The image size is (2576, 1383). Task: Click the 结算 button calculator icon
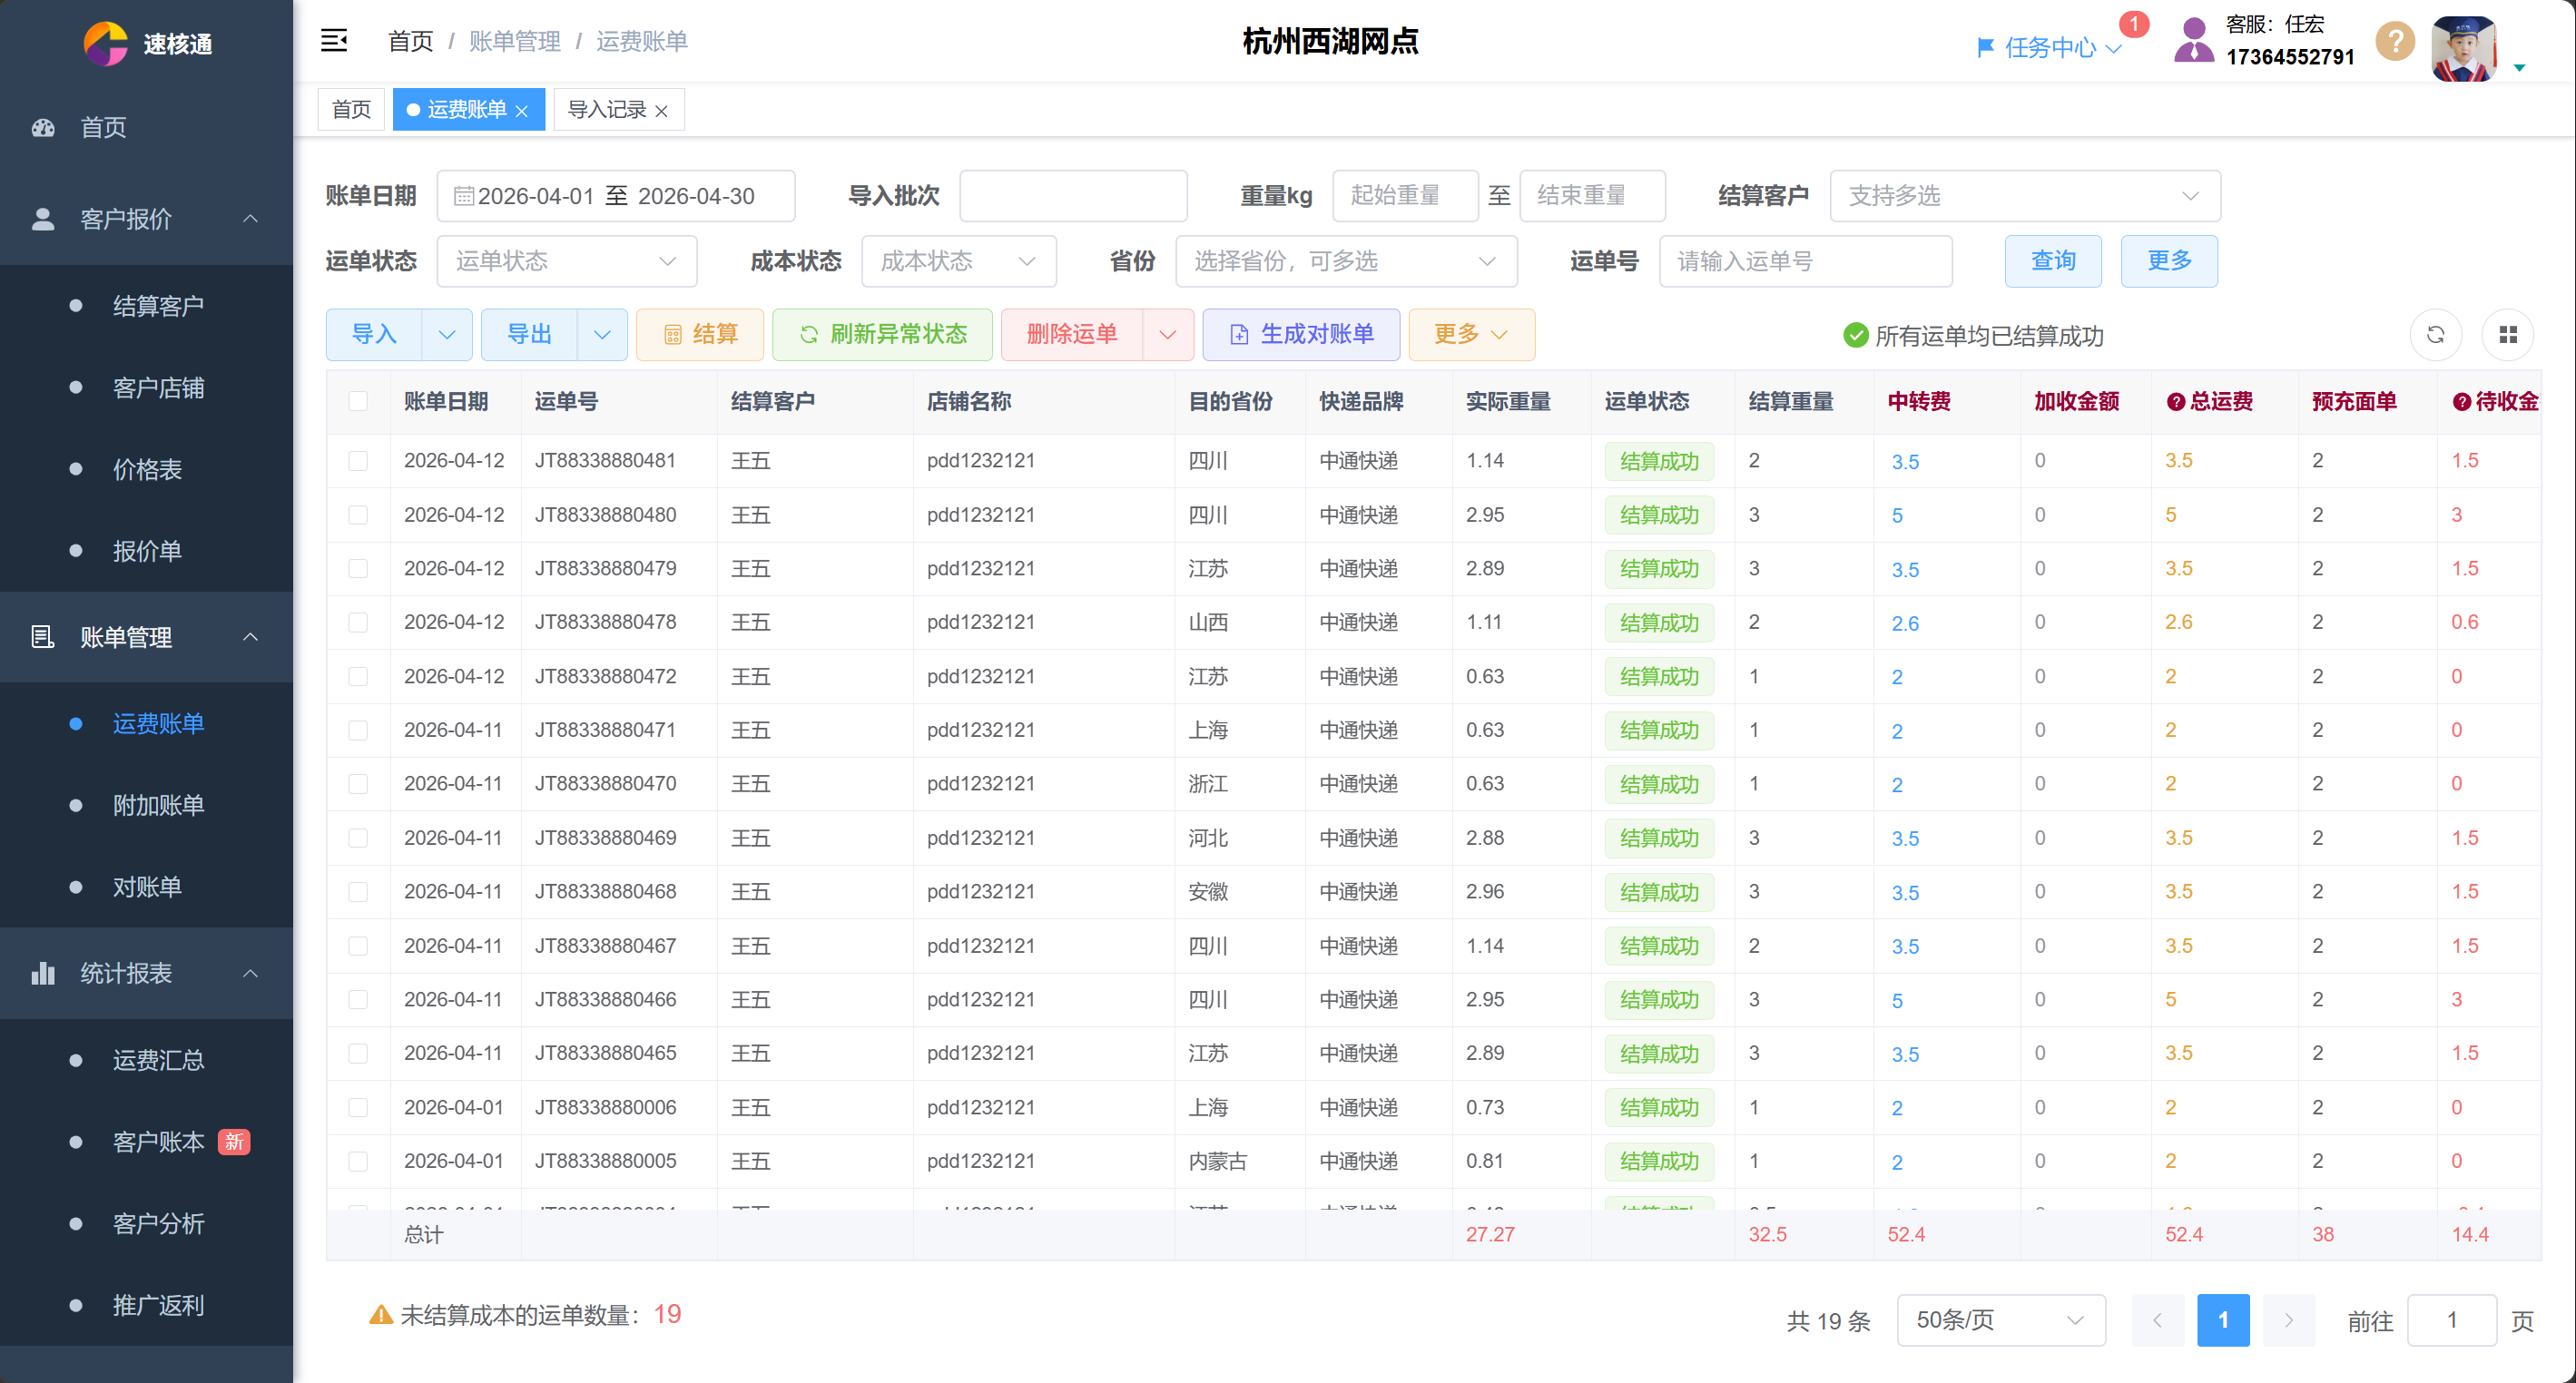pos(673,335)
